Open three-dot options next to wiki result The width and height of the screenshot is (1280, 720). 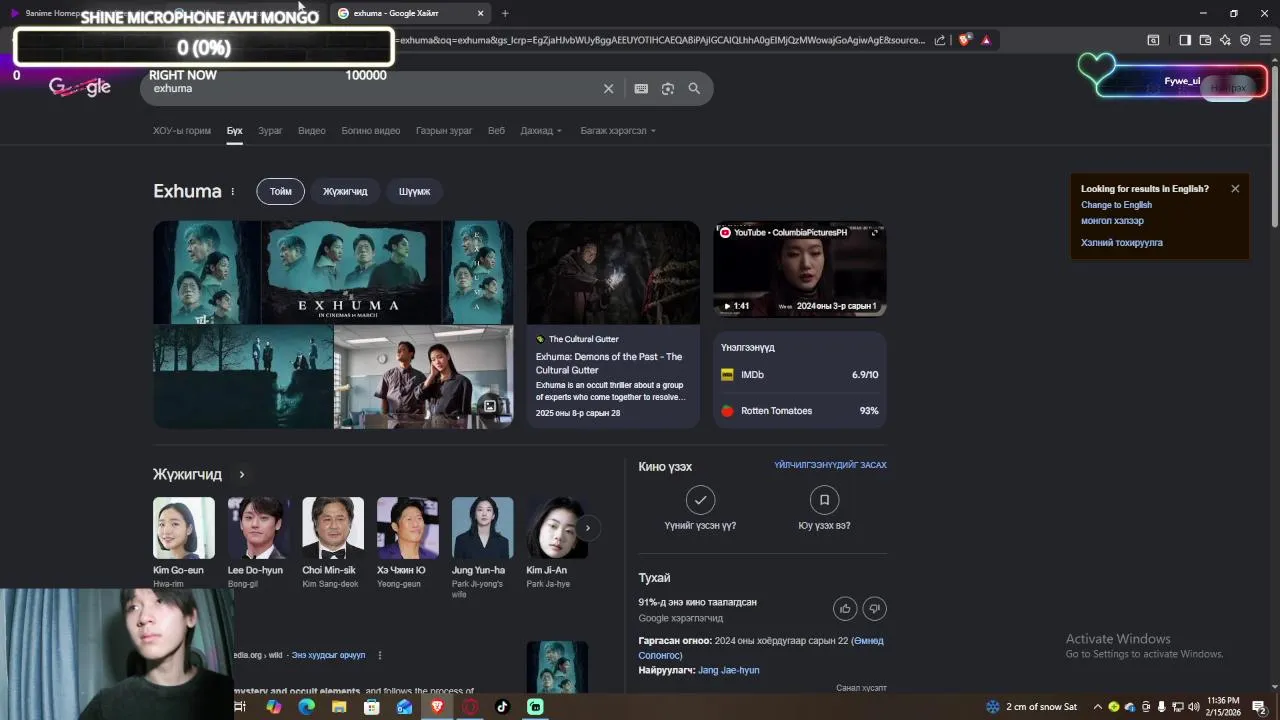pos(380,655)
